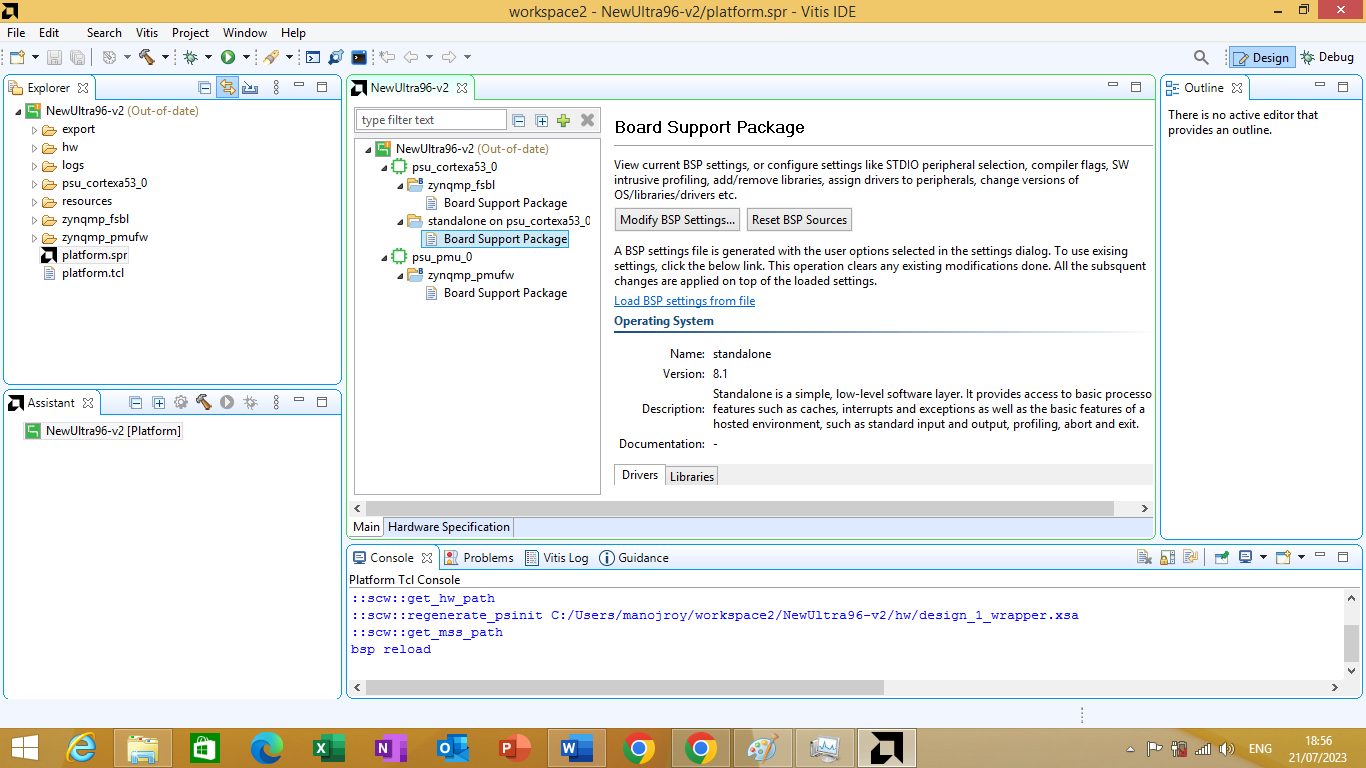Open dropdown next to Run button

(x=246, y=57)
